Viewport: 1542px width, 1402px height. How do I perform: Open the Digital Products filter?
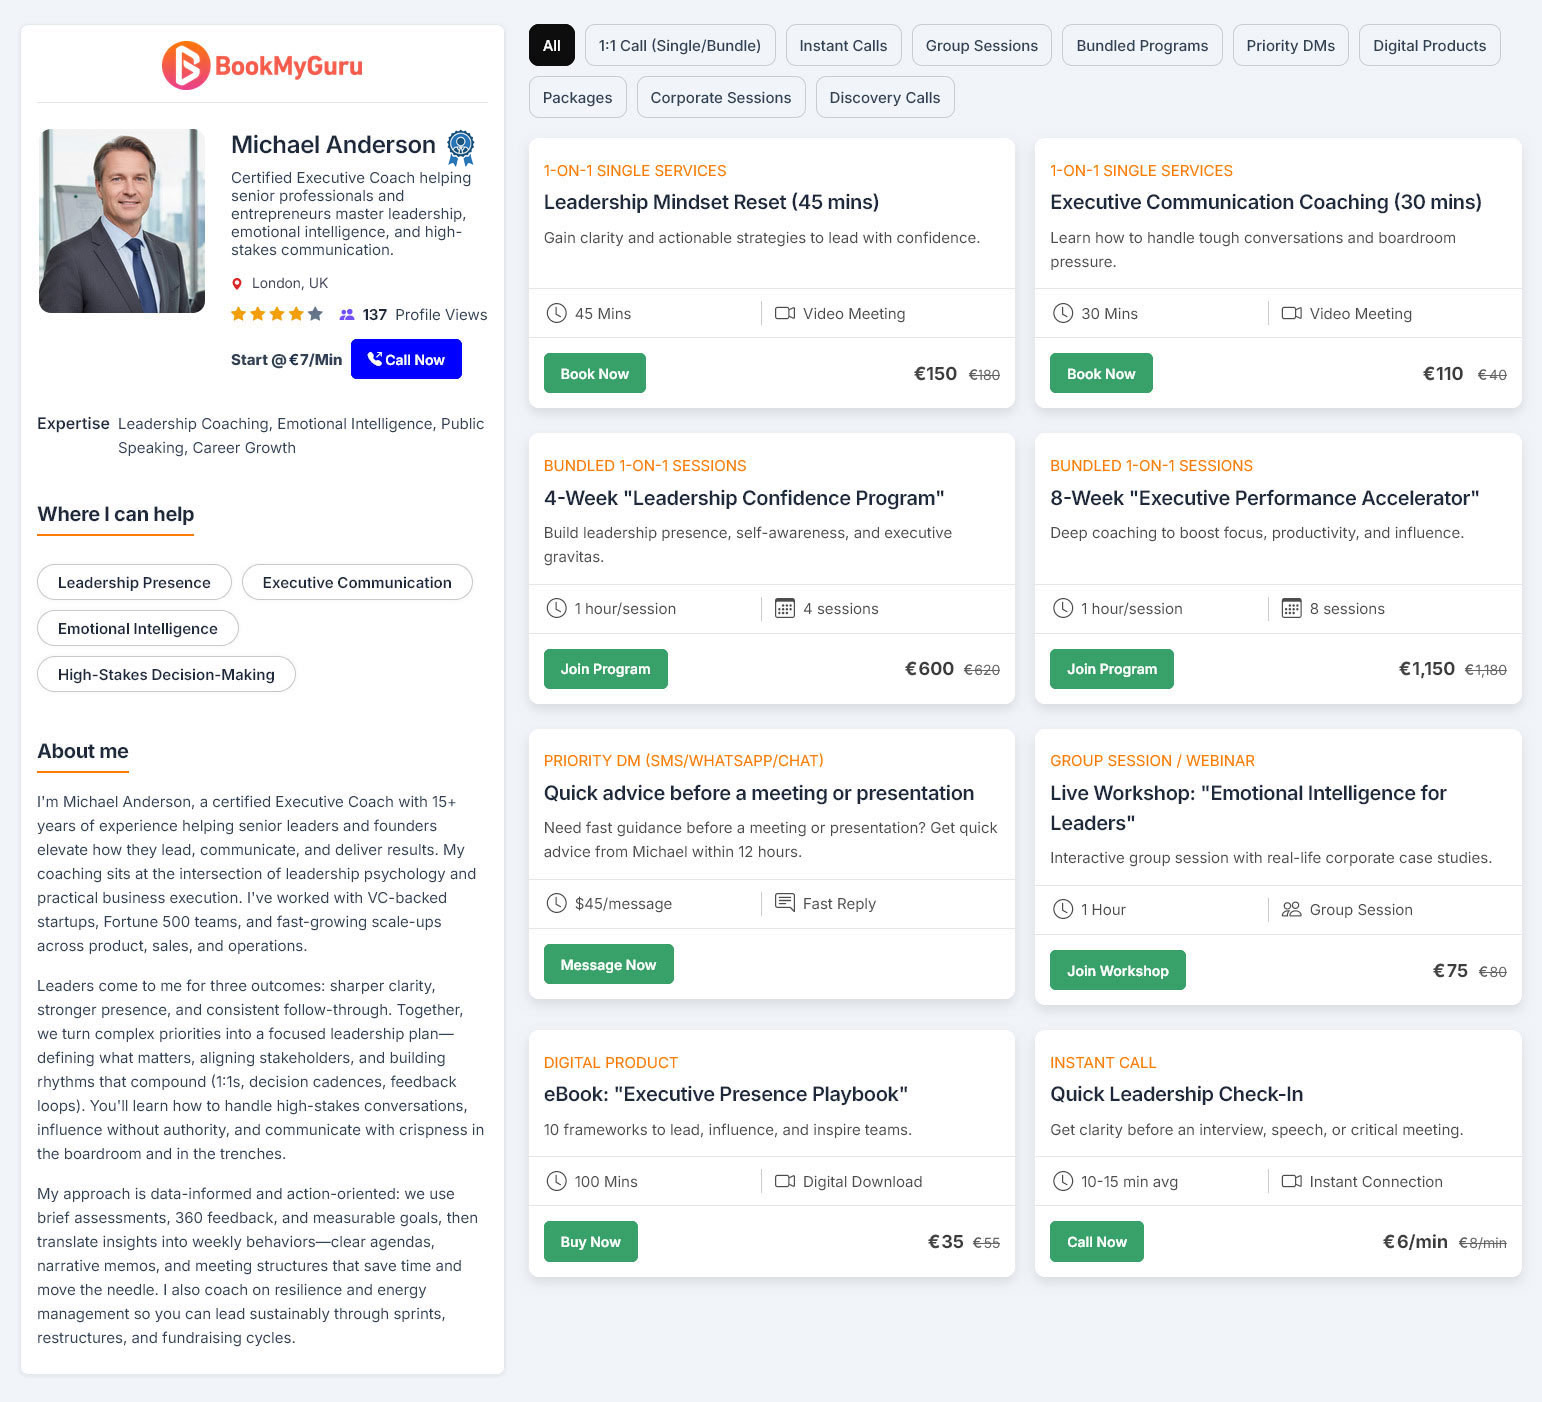[1429, 46]
